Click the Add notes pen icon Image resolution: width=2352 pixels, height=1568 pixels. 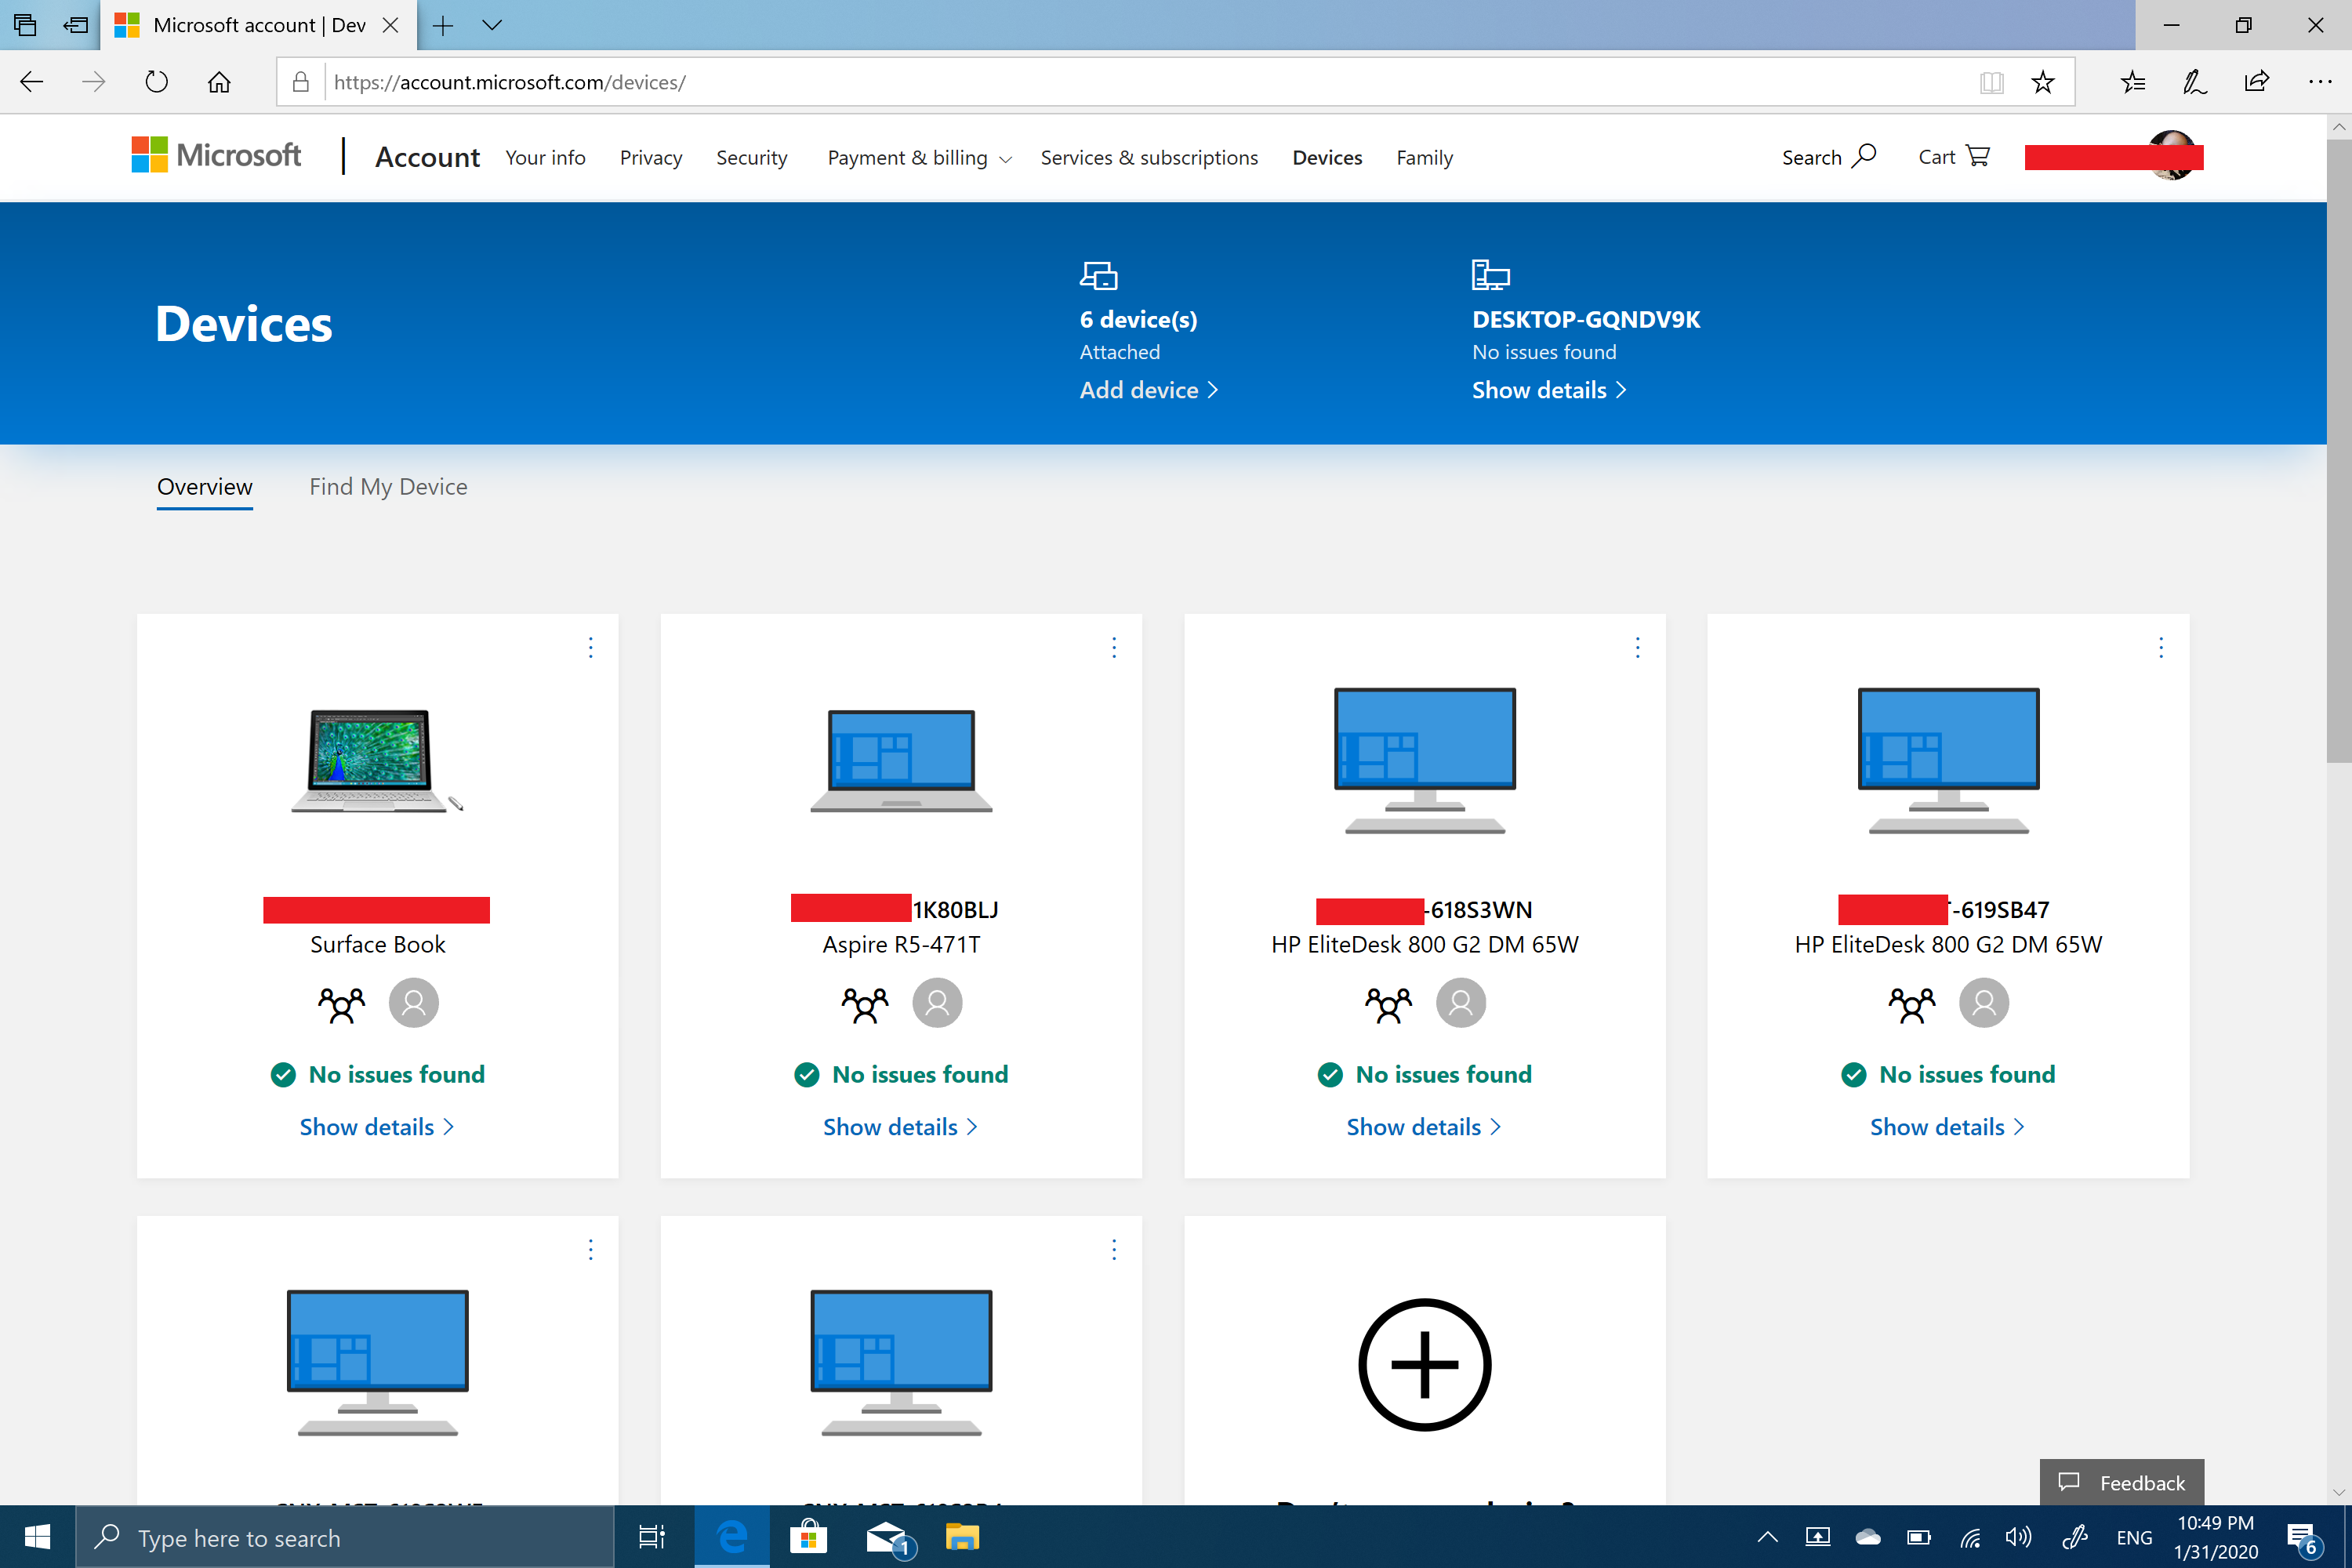click(2195, 82)
